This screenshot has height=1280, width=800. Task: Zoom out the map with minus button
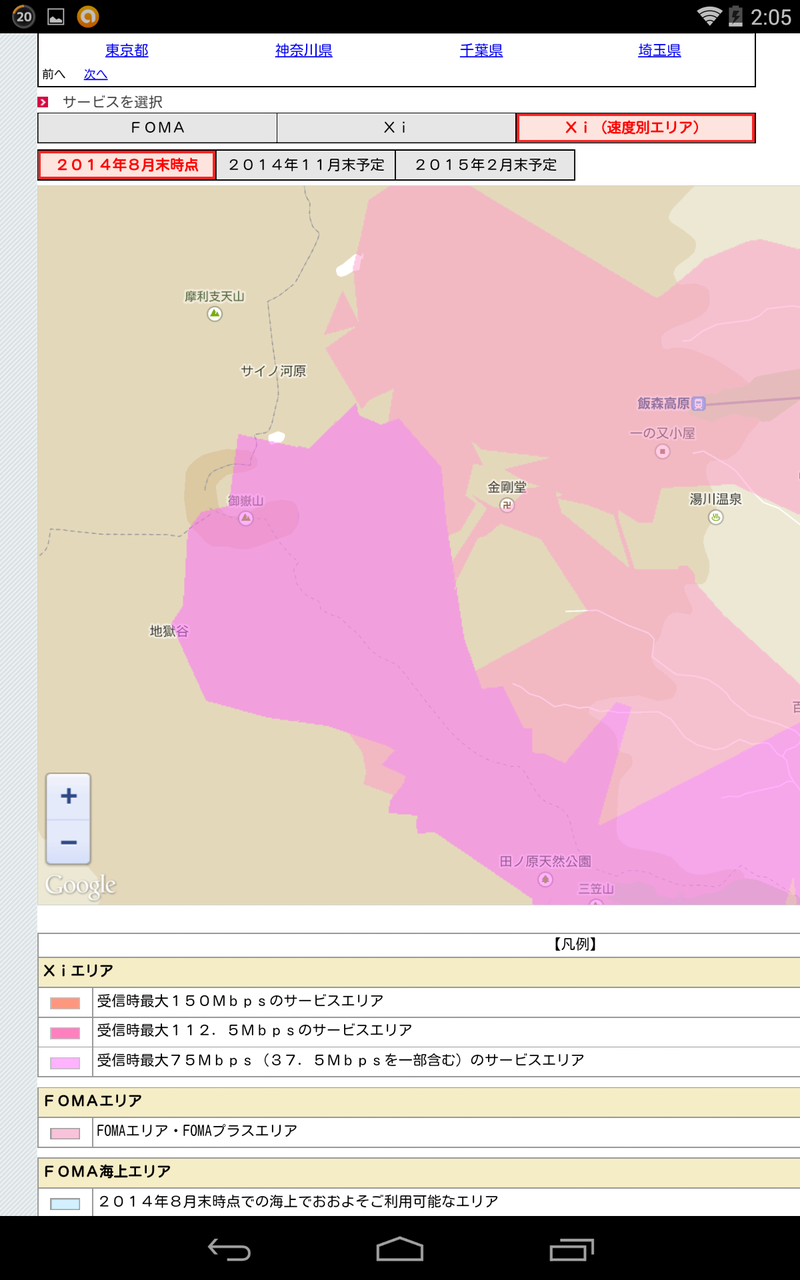pos(68,842)
